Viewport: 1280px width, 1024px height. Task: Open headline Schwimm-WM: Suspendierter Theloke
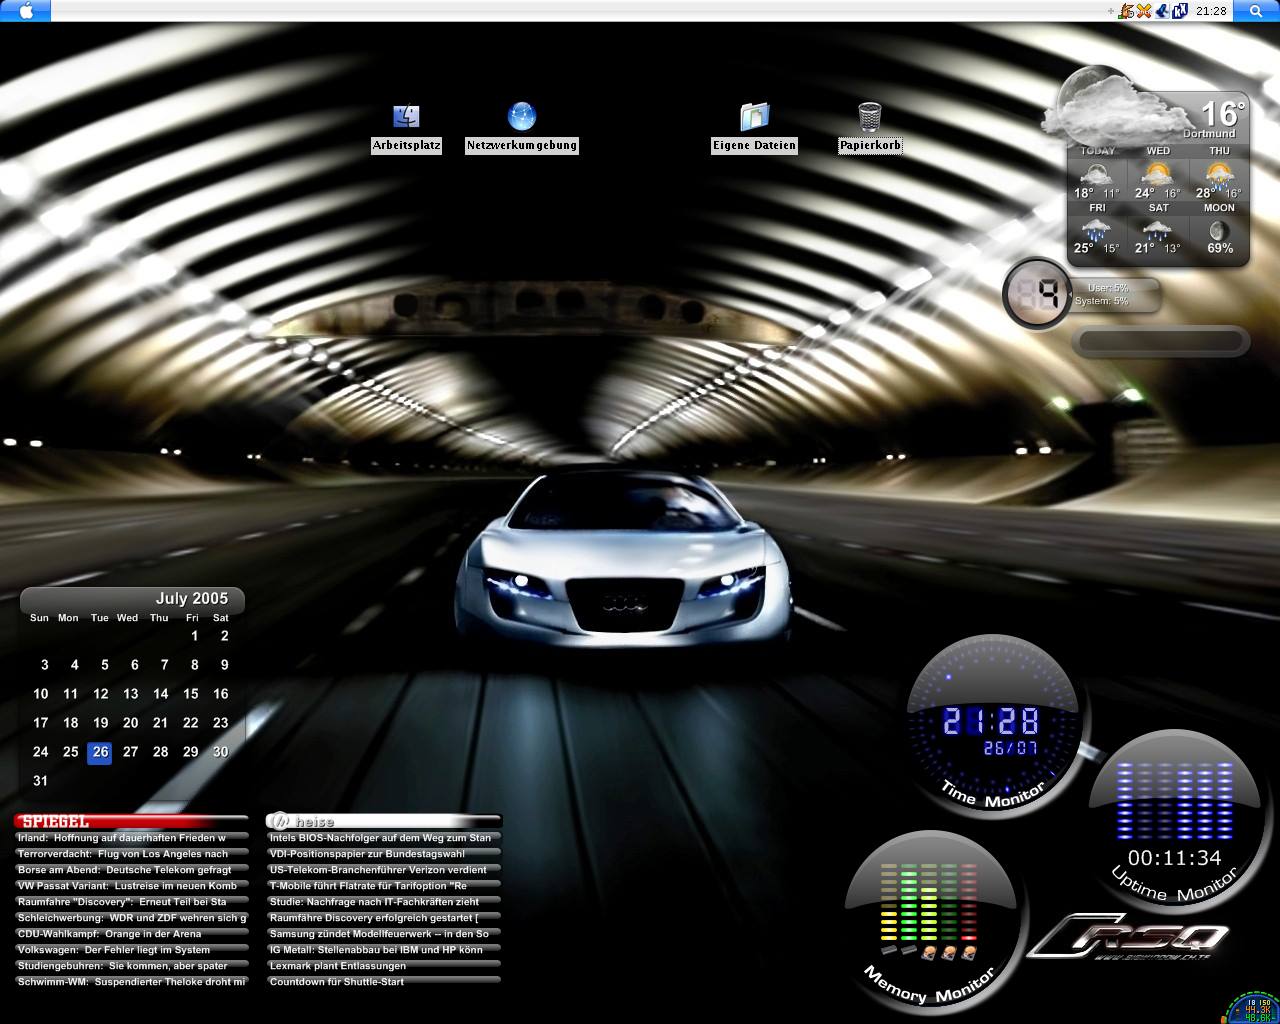(131, 982)
